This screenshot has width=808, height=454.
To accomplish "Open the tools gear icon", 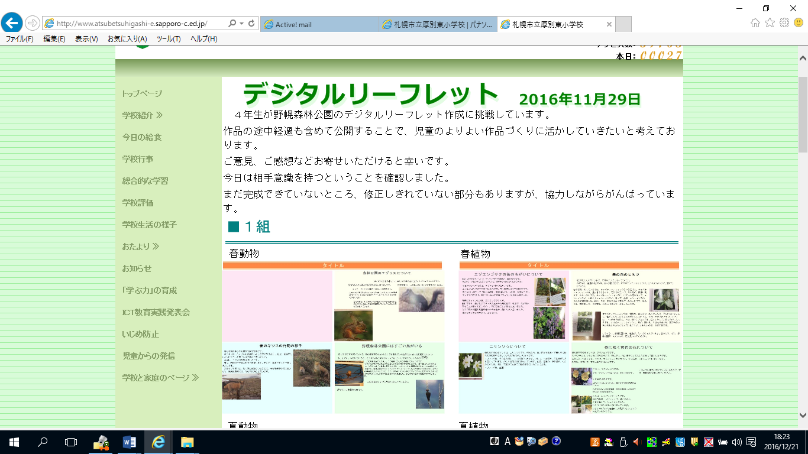I will (x=784, y=23).
